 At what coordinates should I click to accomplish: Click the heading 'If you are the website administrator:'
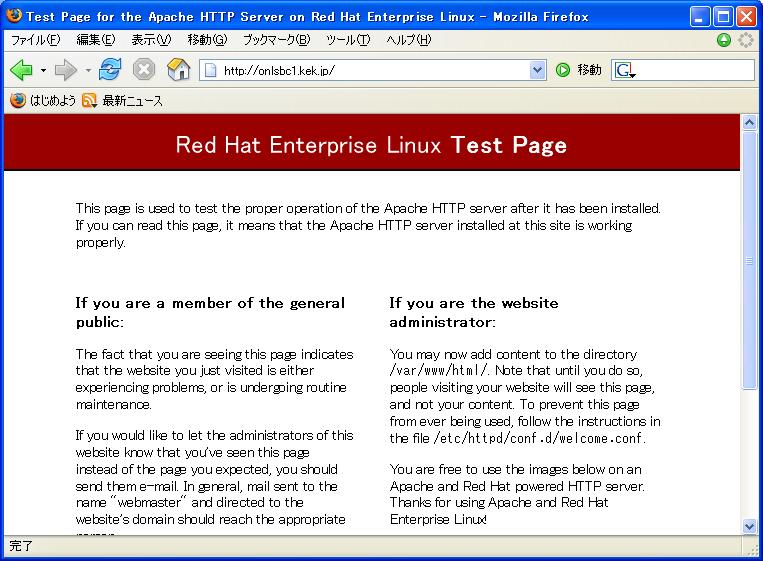[473, 312]
